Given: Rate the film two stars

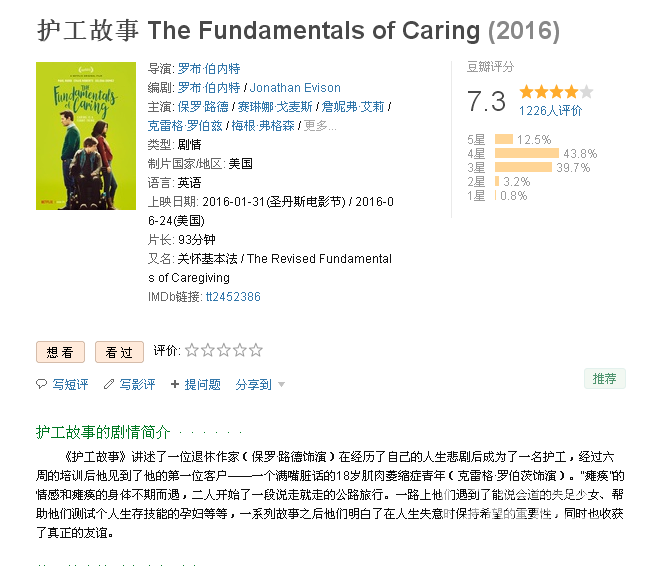Looking at the screenshot, I should (208, 350).
